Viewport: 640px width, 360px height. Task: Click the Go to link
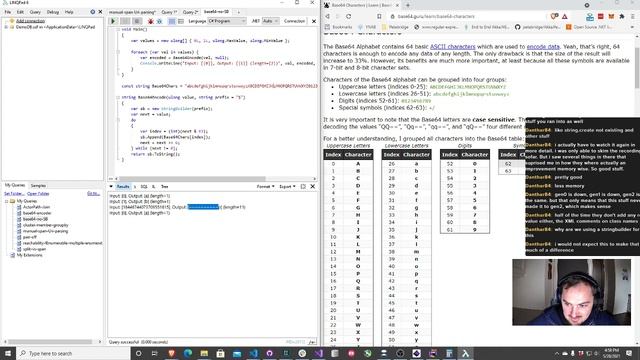93,193
